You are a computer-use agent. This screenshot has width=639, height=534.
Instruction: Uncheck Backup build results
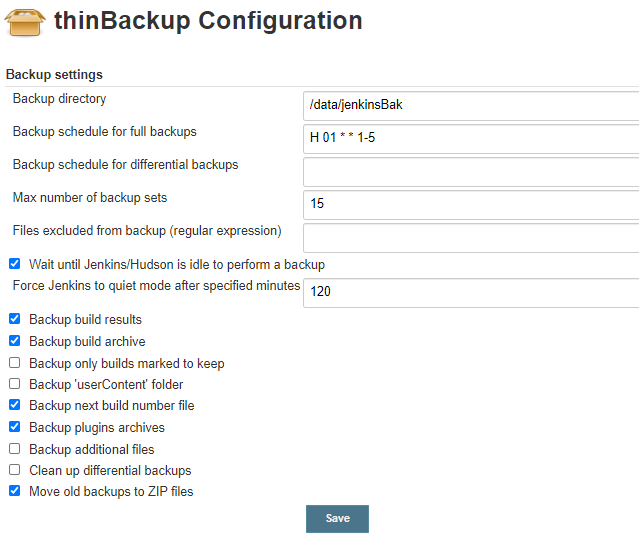pyautogui.click(x=15, y=318)
